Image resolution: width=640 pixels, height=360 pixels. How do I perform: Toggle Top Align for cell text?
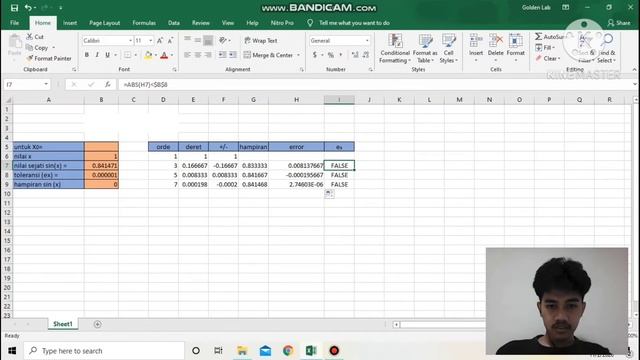[x=187, y=40]
